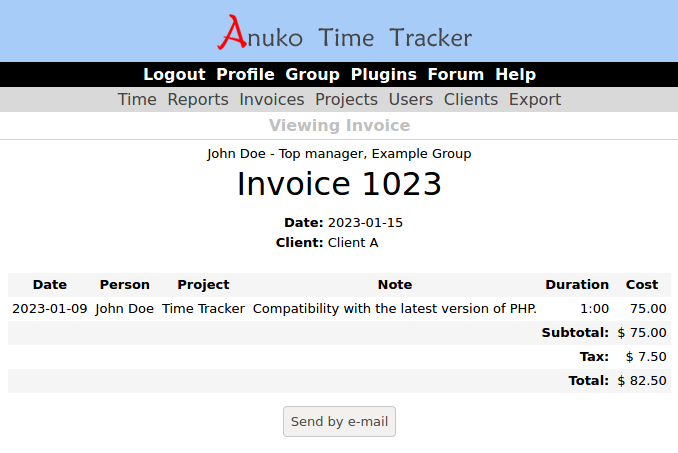Click the Invoice 1023 heading
The height and width of the screenshot is (453, 678).
click(x=339, y=184)
